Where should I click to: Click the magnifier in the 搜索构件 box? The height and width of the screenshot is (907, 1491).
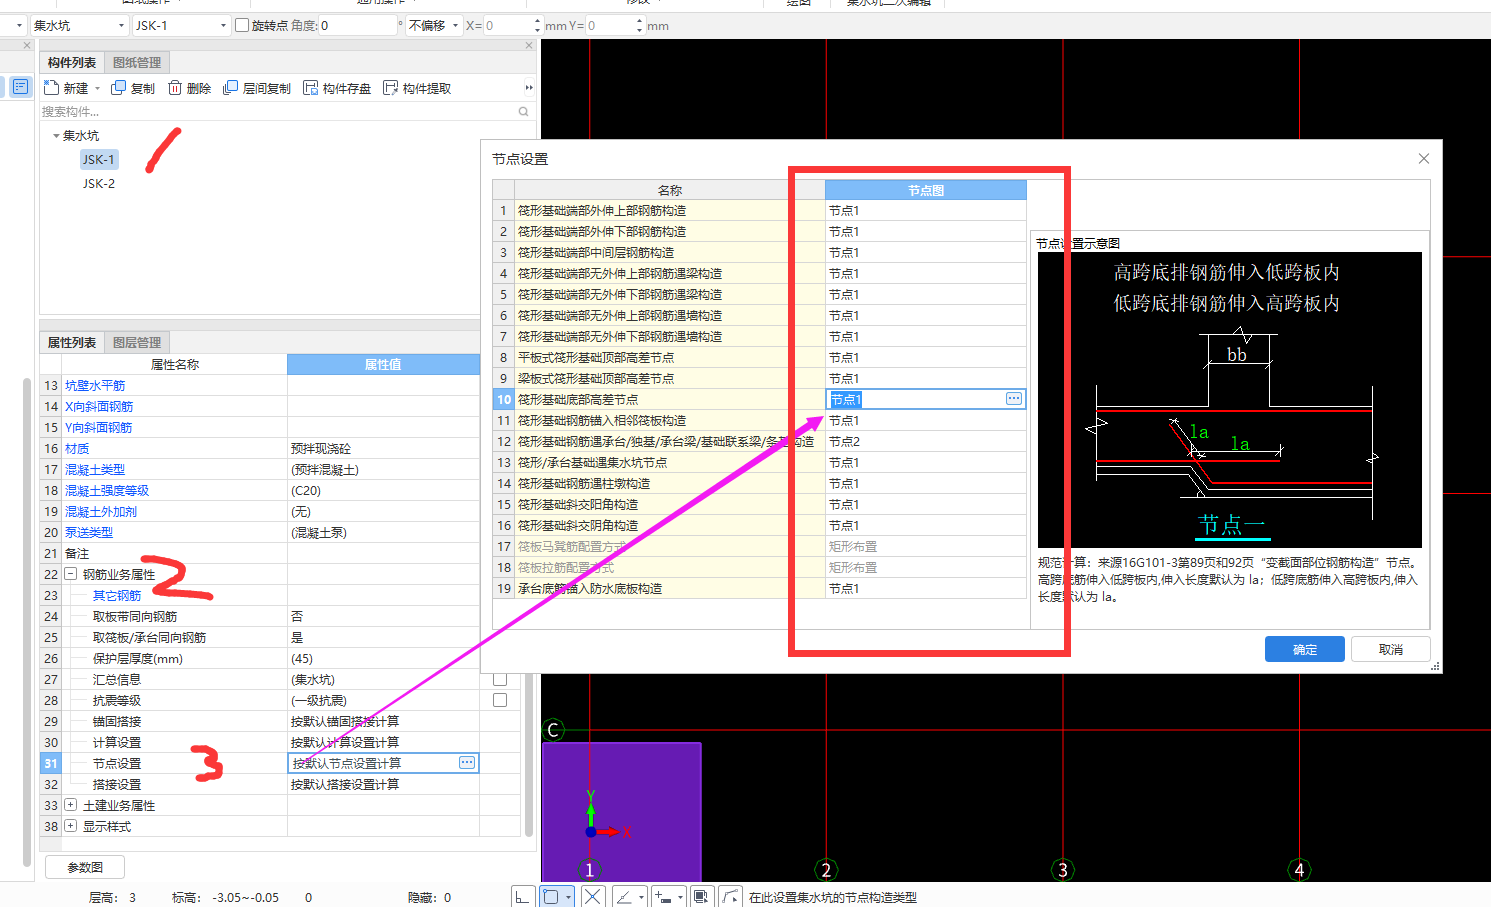point(523,112)
